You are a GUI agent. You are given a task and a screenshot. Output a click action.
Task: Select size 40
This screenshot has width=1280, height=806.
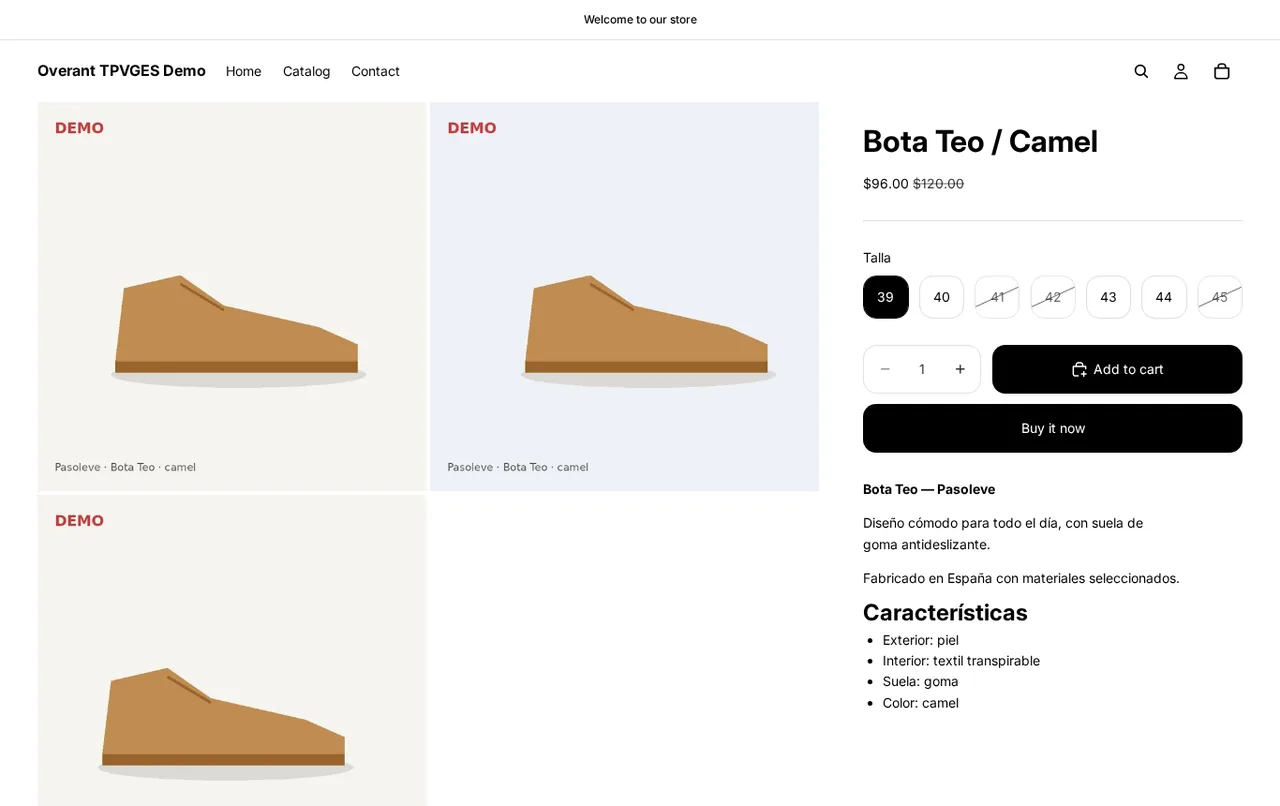942,297
